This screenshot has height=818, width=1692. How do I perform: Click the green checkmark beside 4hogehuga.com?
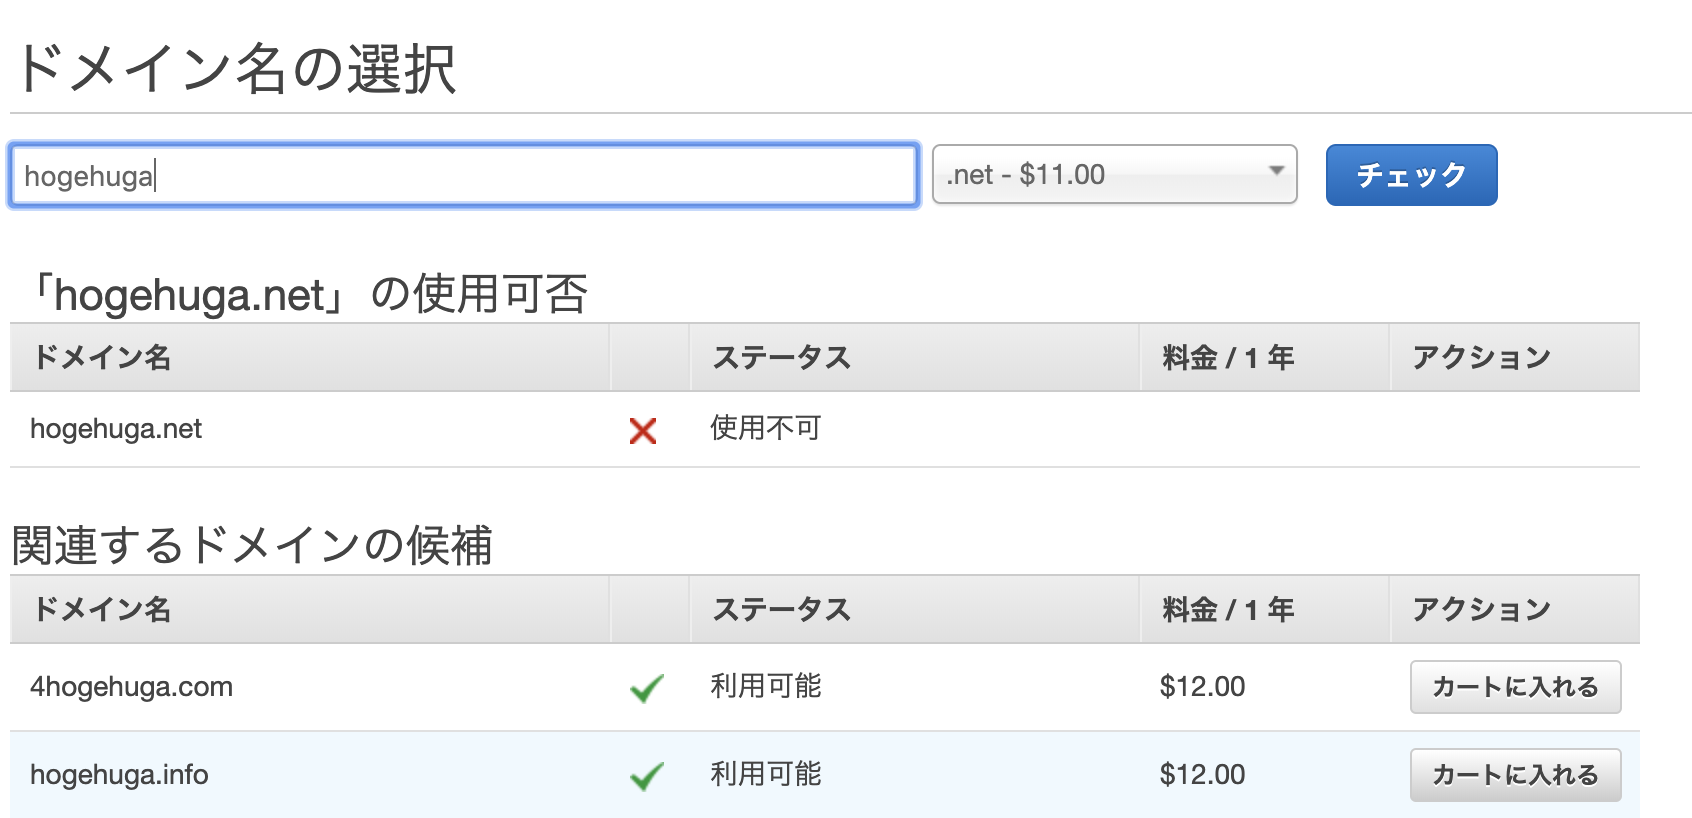647,688
